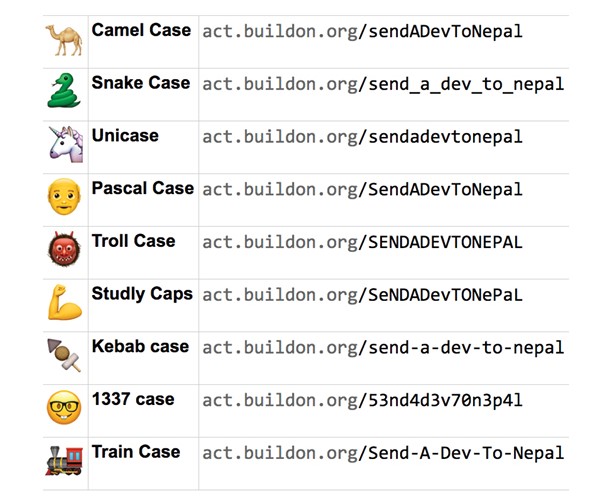Open the 53nd4d3v70n3p4l leetspeak link
Image resolution: width=608 pixels, height=498 pixels.
(362, 401)
